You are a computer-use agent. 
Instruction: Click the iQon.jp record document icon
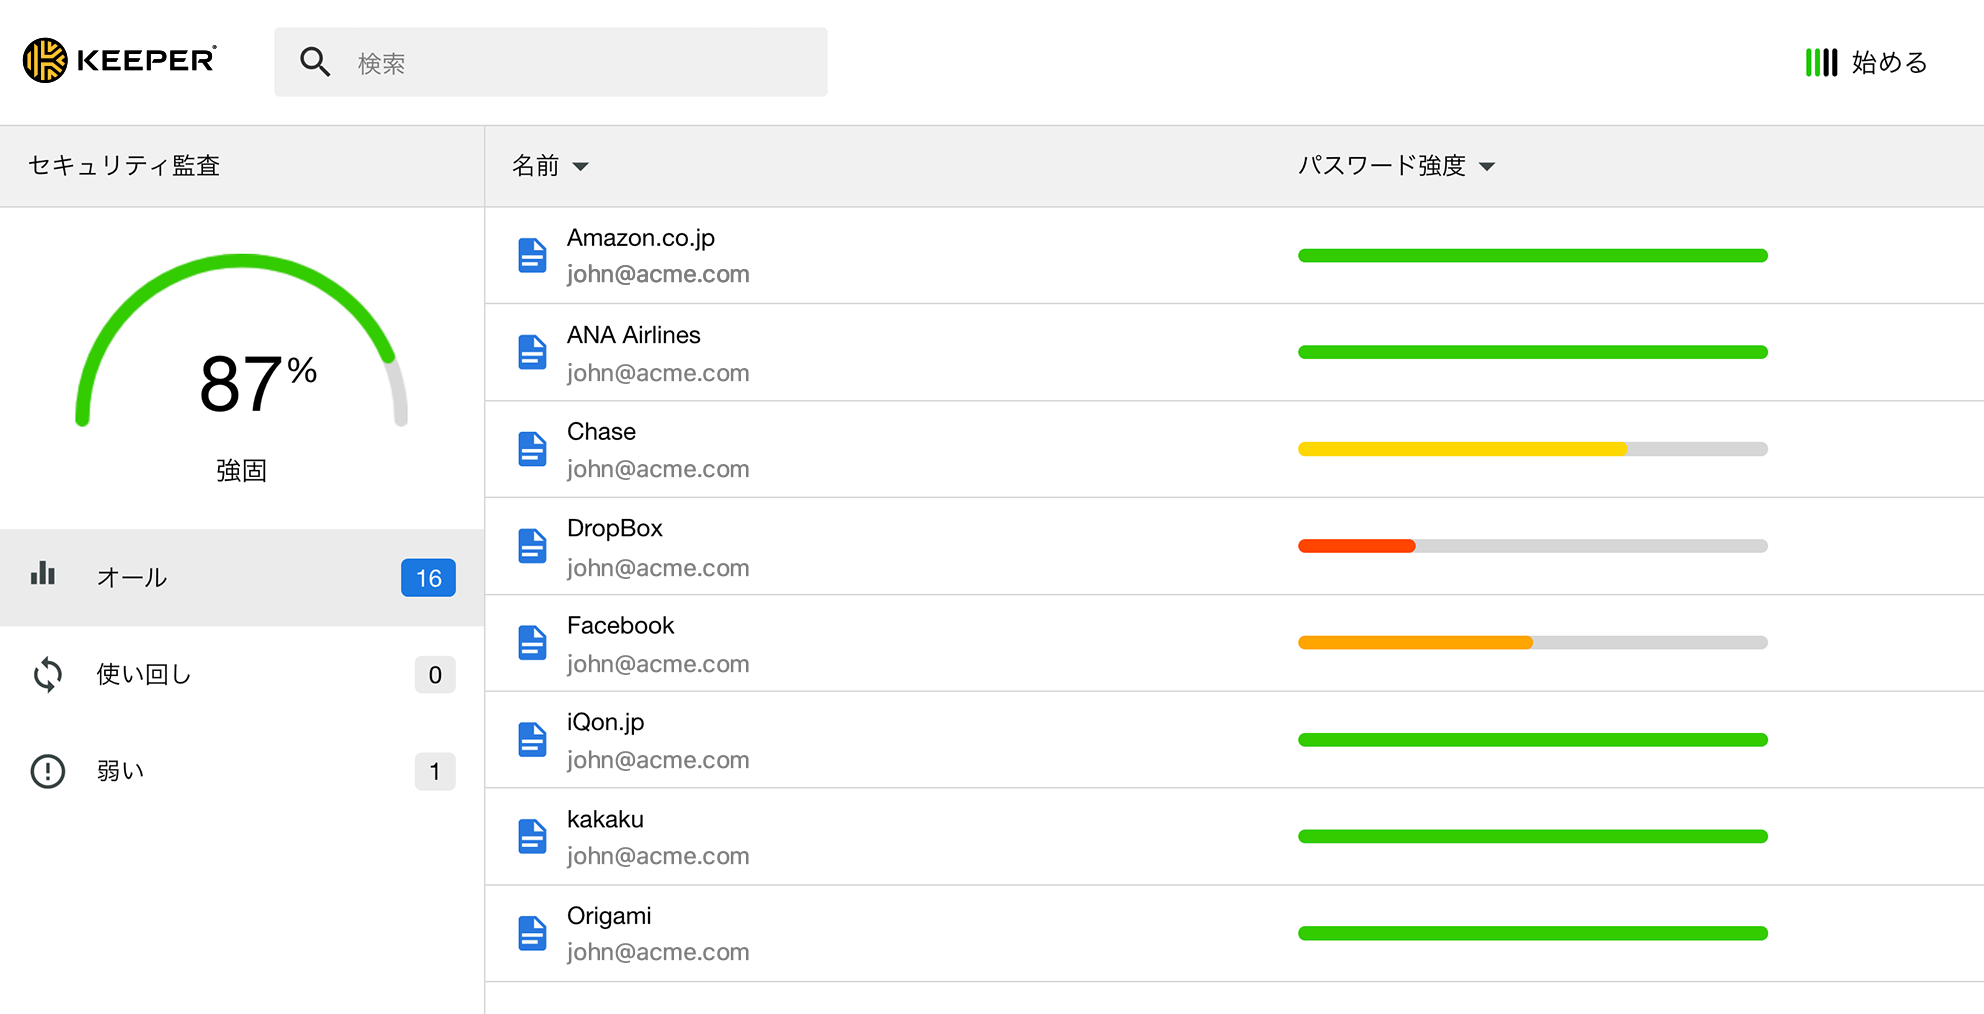click(x=532, y=739)
